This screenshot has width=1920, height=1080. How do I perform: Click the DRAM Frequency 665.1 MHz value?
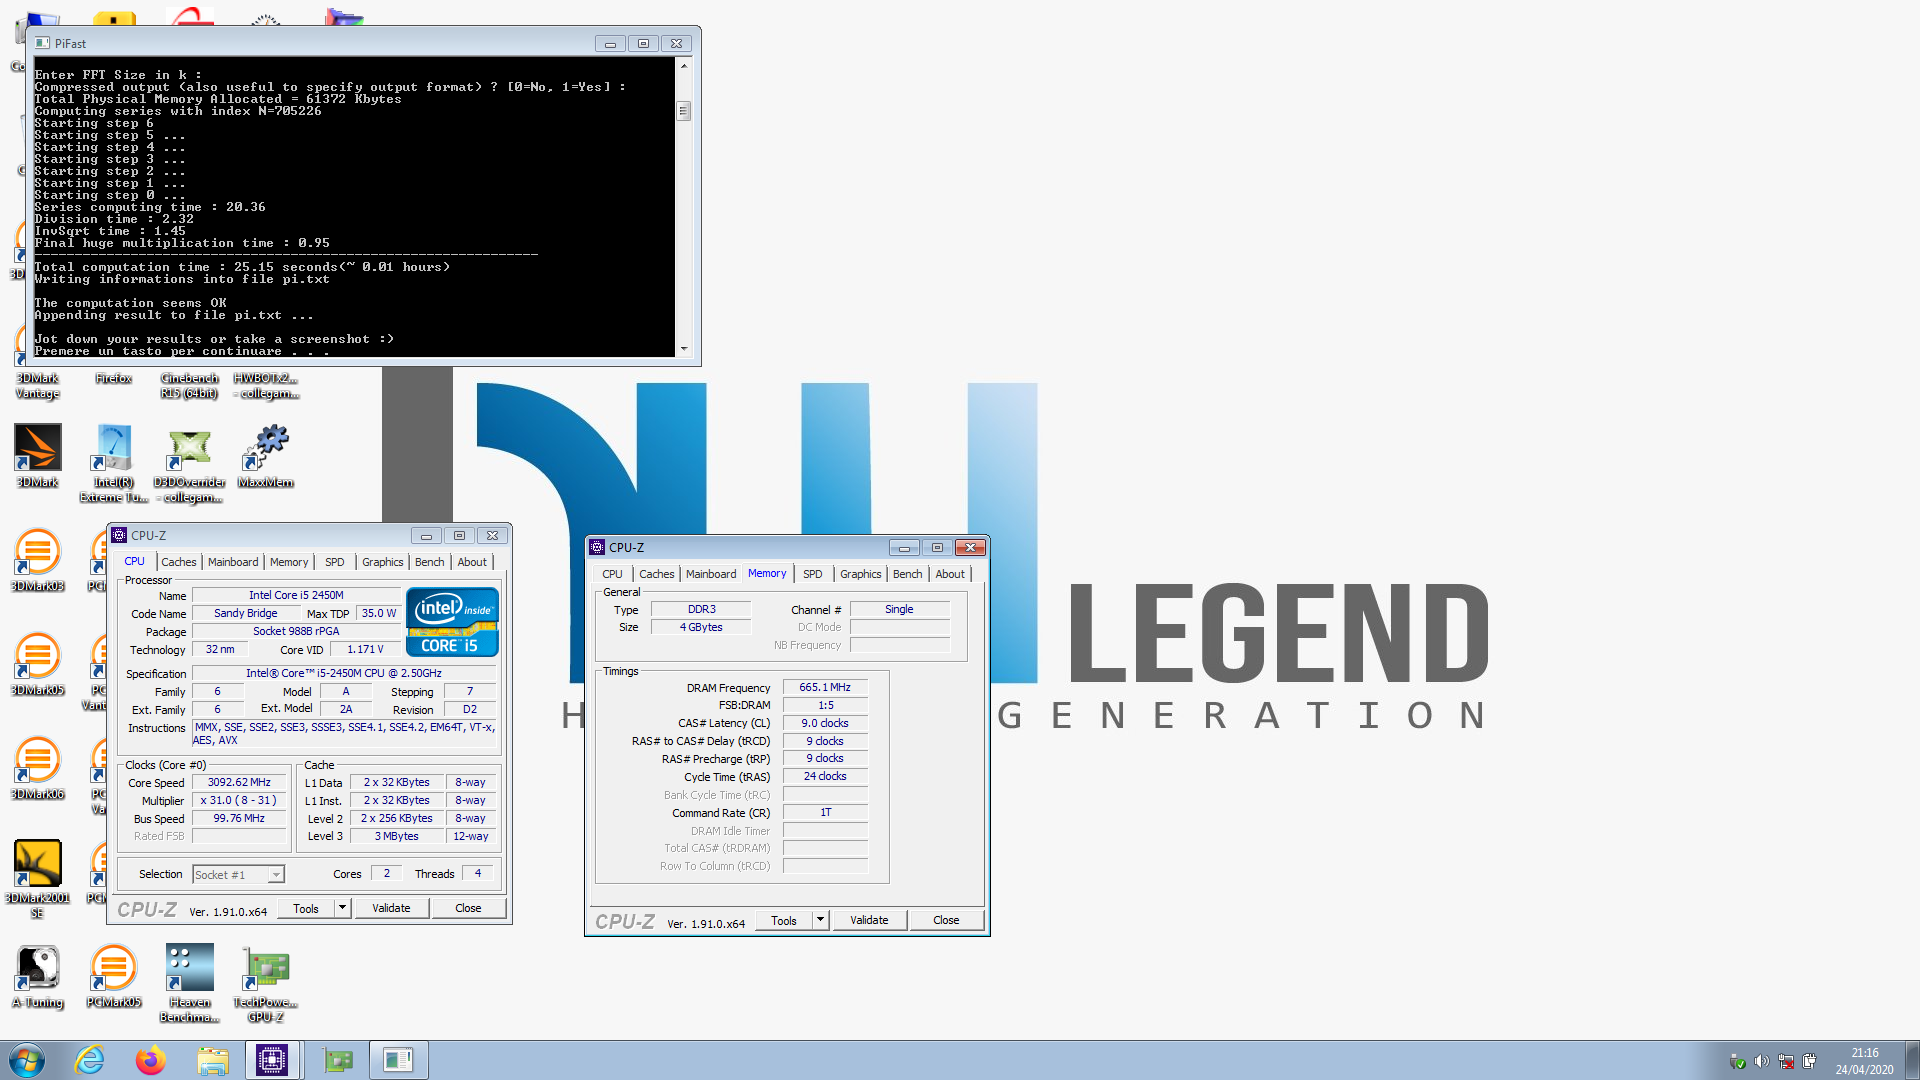pos(825,688)
